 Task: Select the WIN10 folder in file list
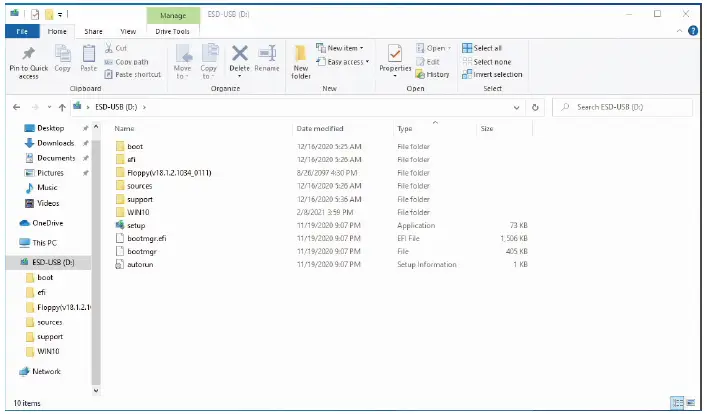pyautogui.click(x=138, y=212)
